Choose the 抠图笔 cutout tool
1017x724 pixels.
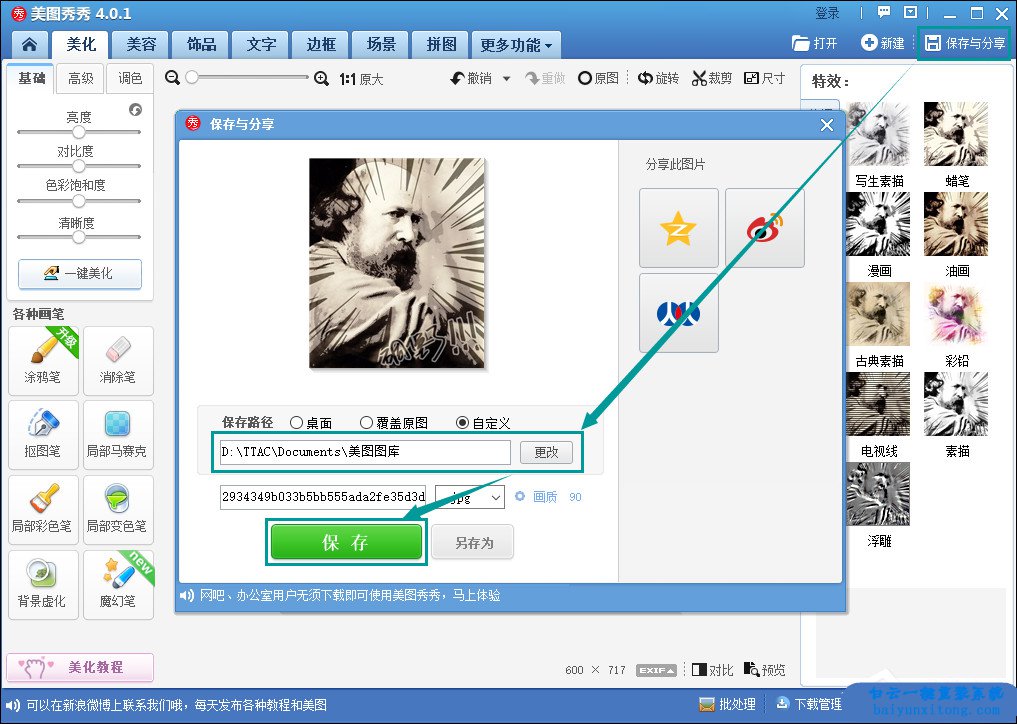[43, 433]
